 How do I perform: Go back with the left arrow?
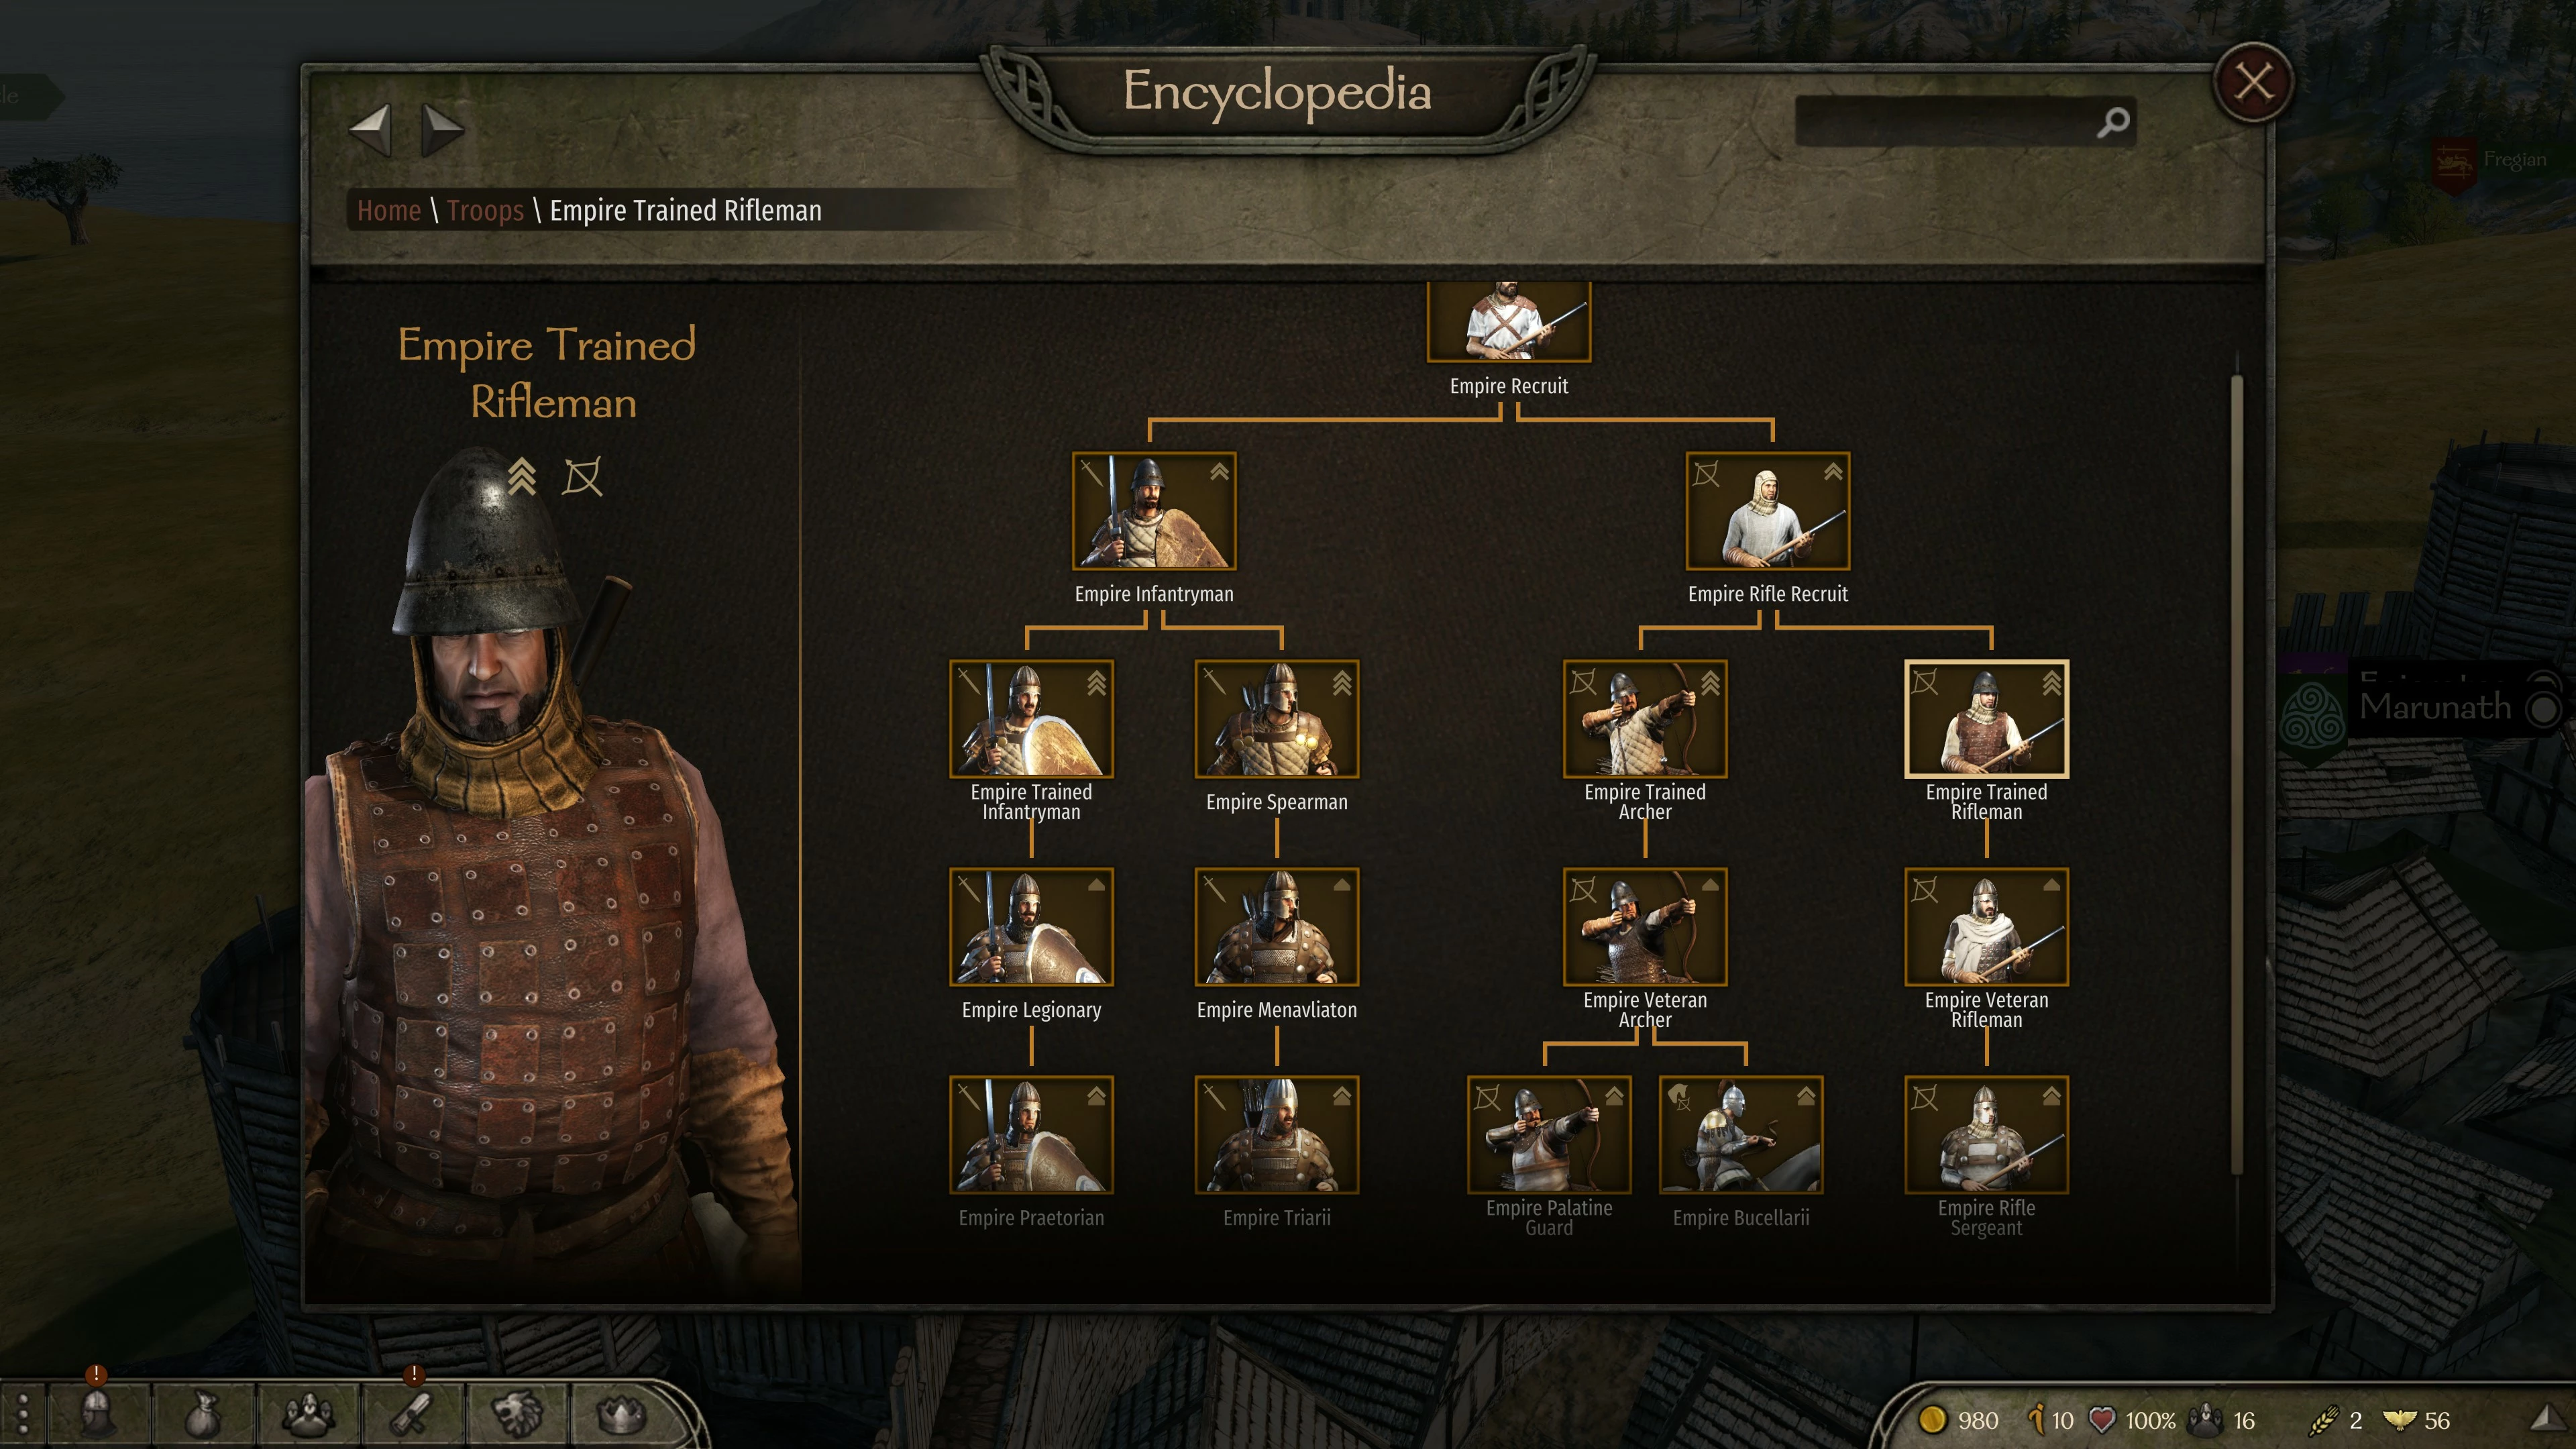pos(370,128)
